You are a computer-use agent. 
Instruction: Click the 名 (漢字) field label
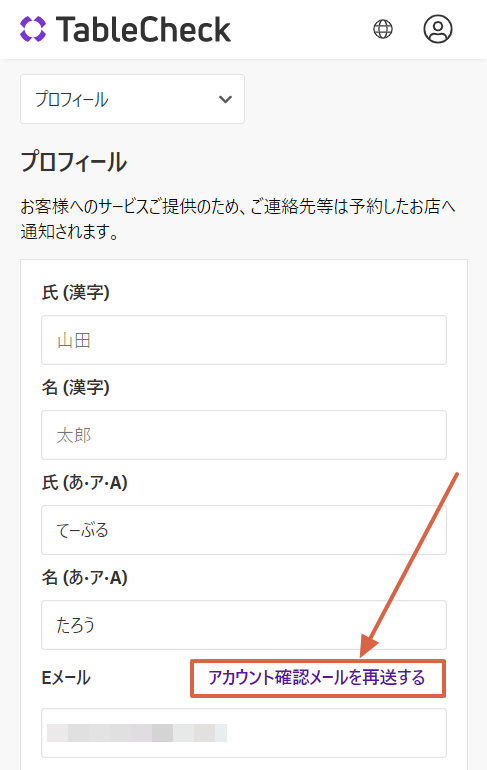tap(76, 387)
